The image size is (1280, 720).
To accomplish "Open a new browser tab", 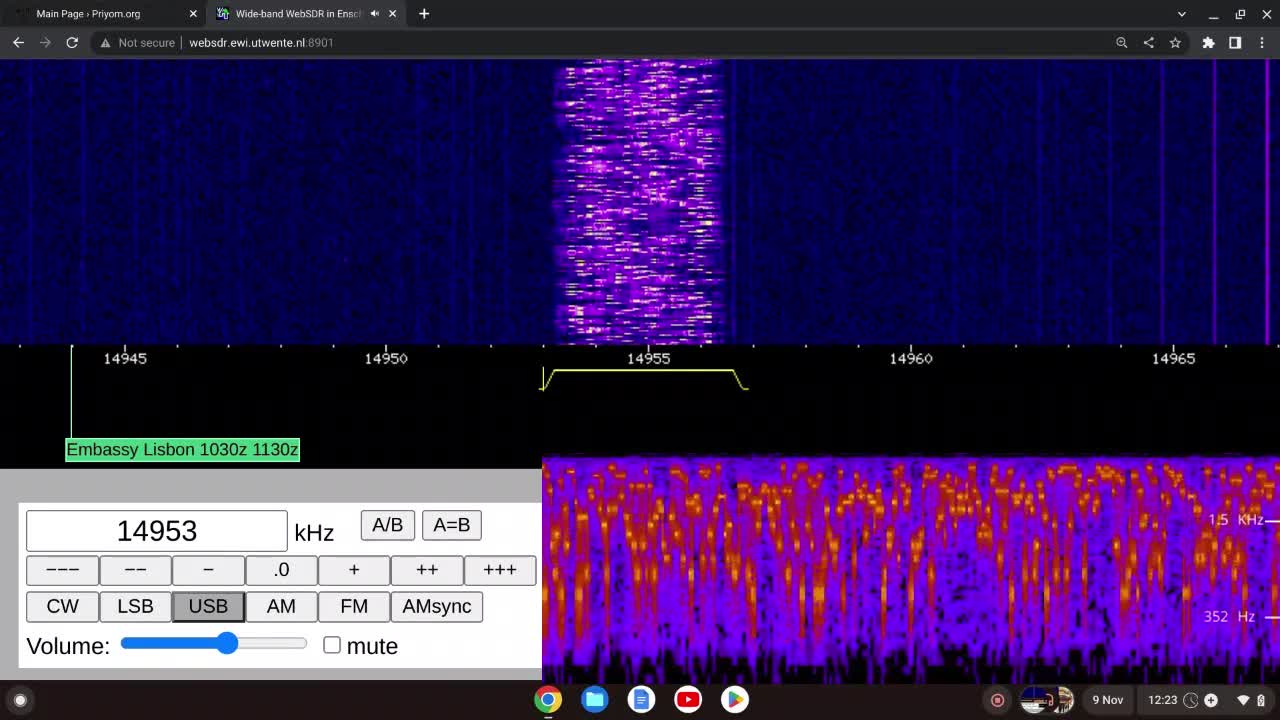I will pos(424,14).
